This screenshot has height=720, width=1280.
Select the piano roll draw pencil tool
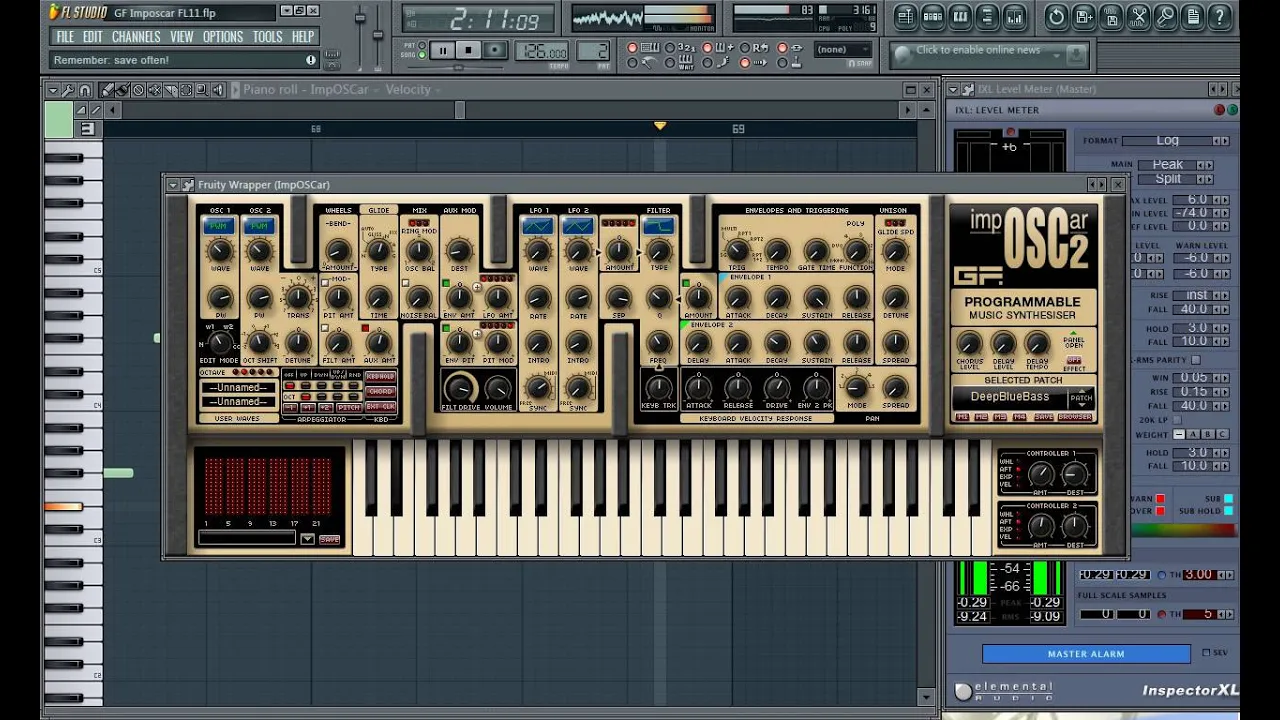coord(107,90)
